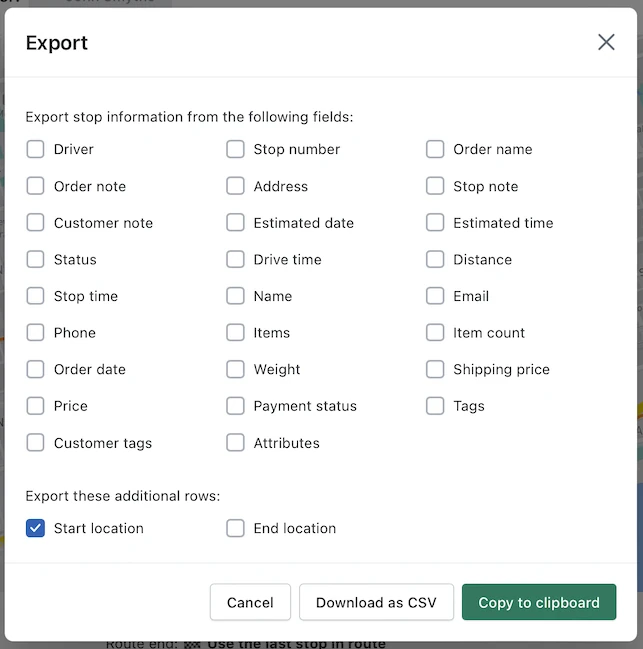Check the Stop number field
This screenshot has width=643, height=649.
click(x=235, y=149)
